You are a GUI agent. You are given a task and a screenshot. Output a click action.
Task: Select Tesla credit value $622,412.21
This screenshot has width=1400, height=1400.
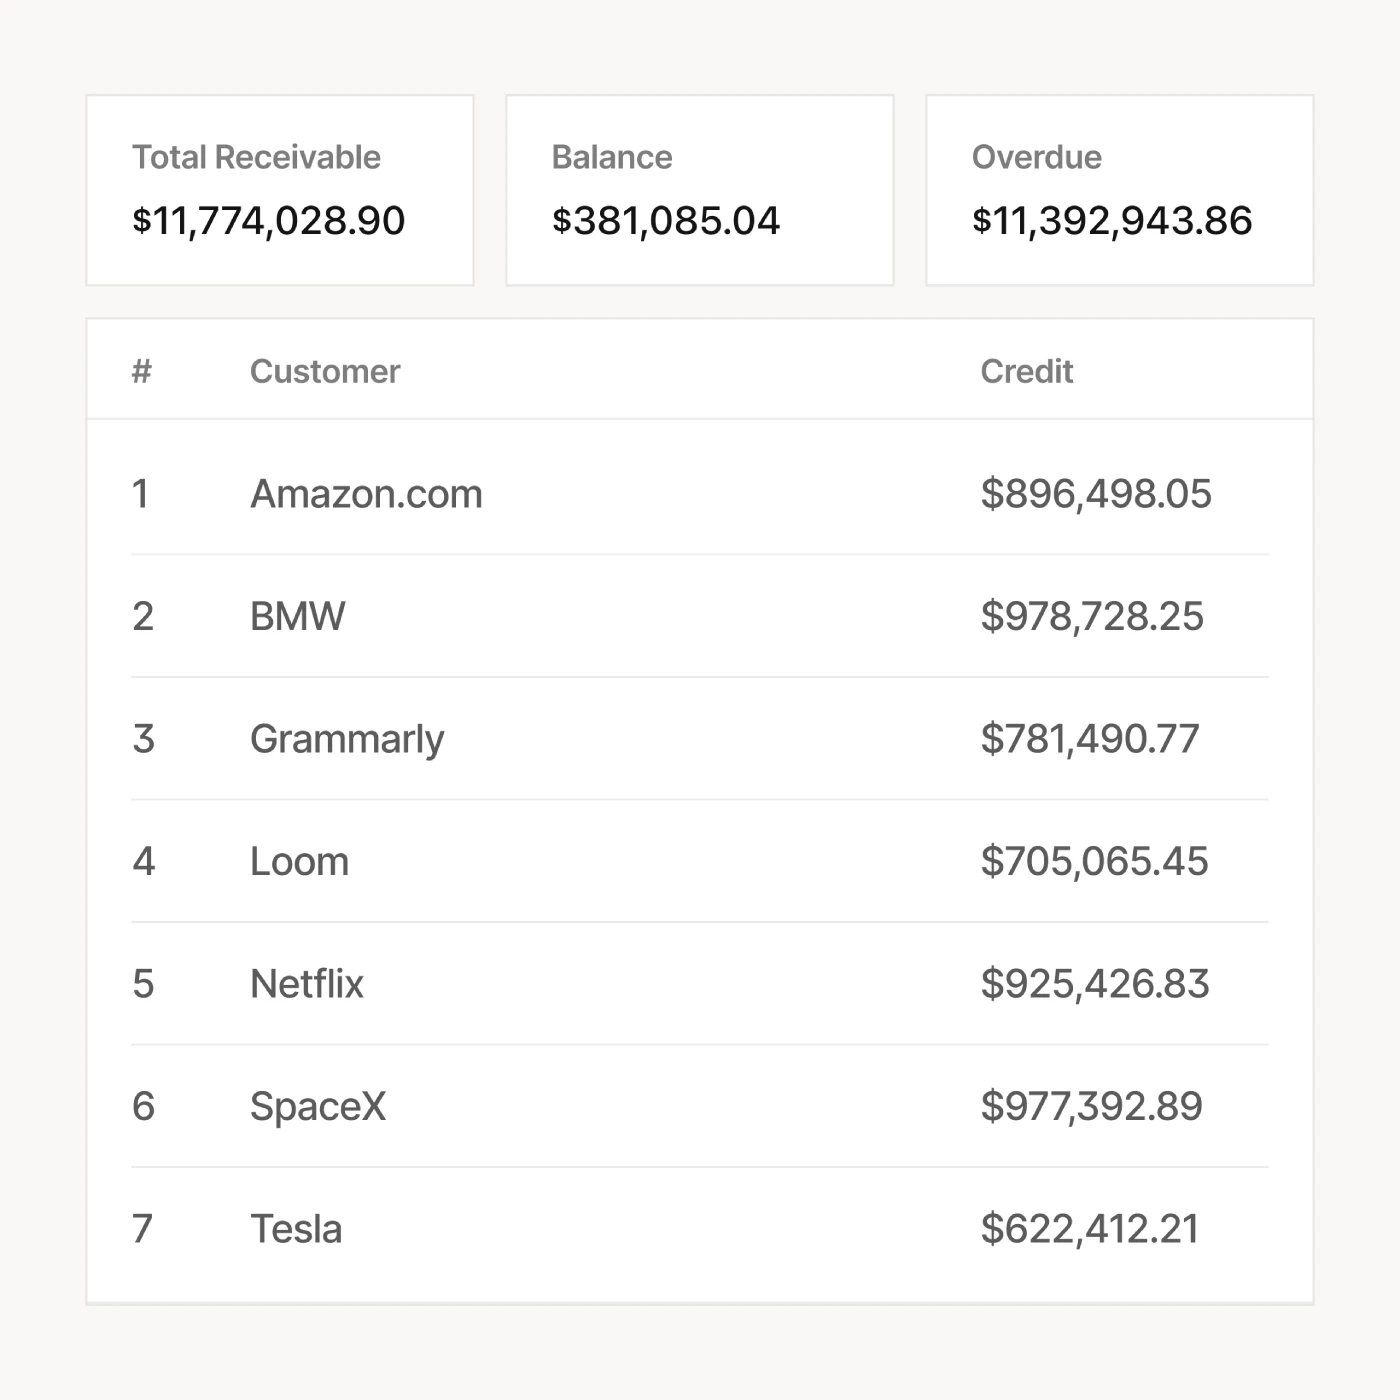[1090, 1229]
